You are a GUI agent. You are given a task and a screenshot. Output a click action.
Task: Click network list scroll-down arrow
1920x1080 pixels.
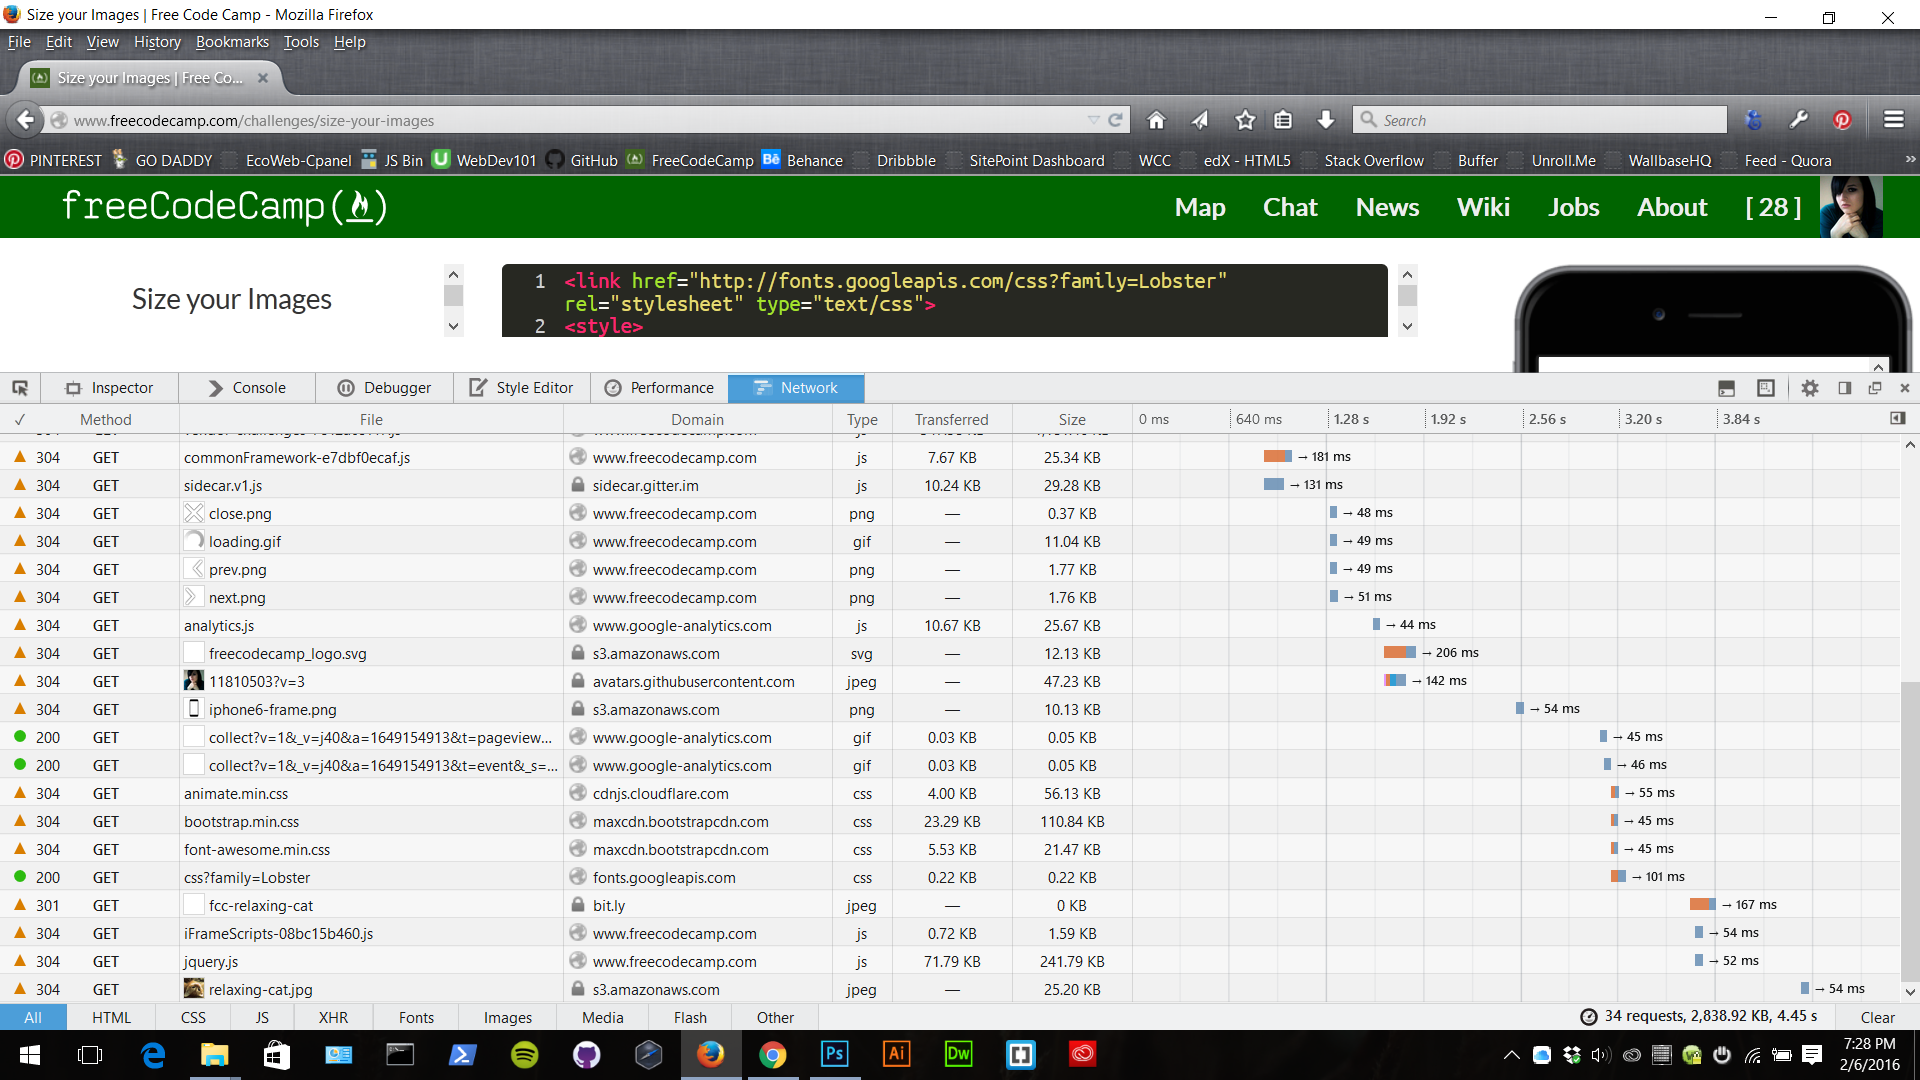[1910, 992]
